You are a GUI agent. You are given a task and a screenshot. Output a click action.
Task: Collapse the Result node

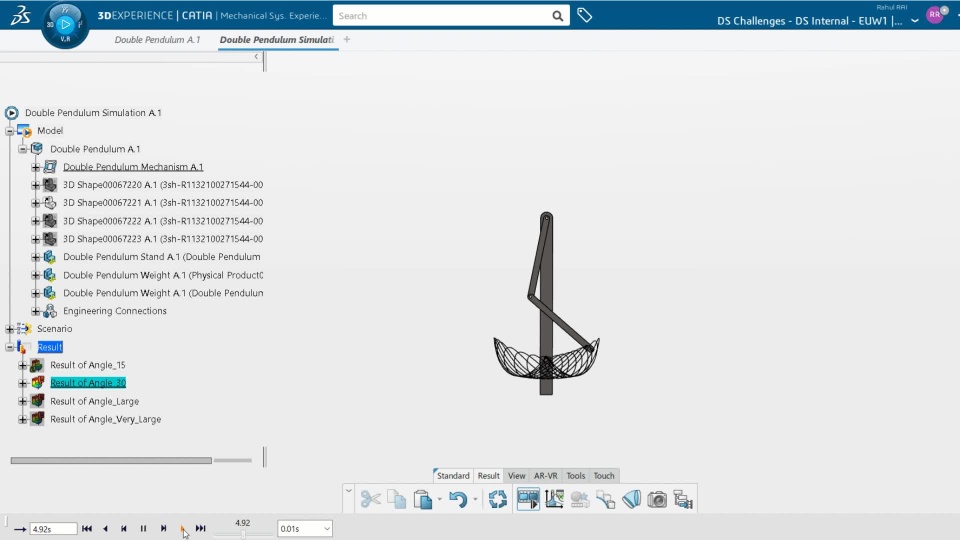[10, 347]
